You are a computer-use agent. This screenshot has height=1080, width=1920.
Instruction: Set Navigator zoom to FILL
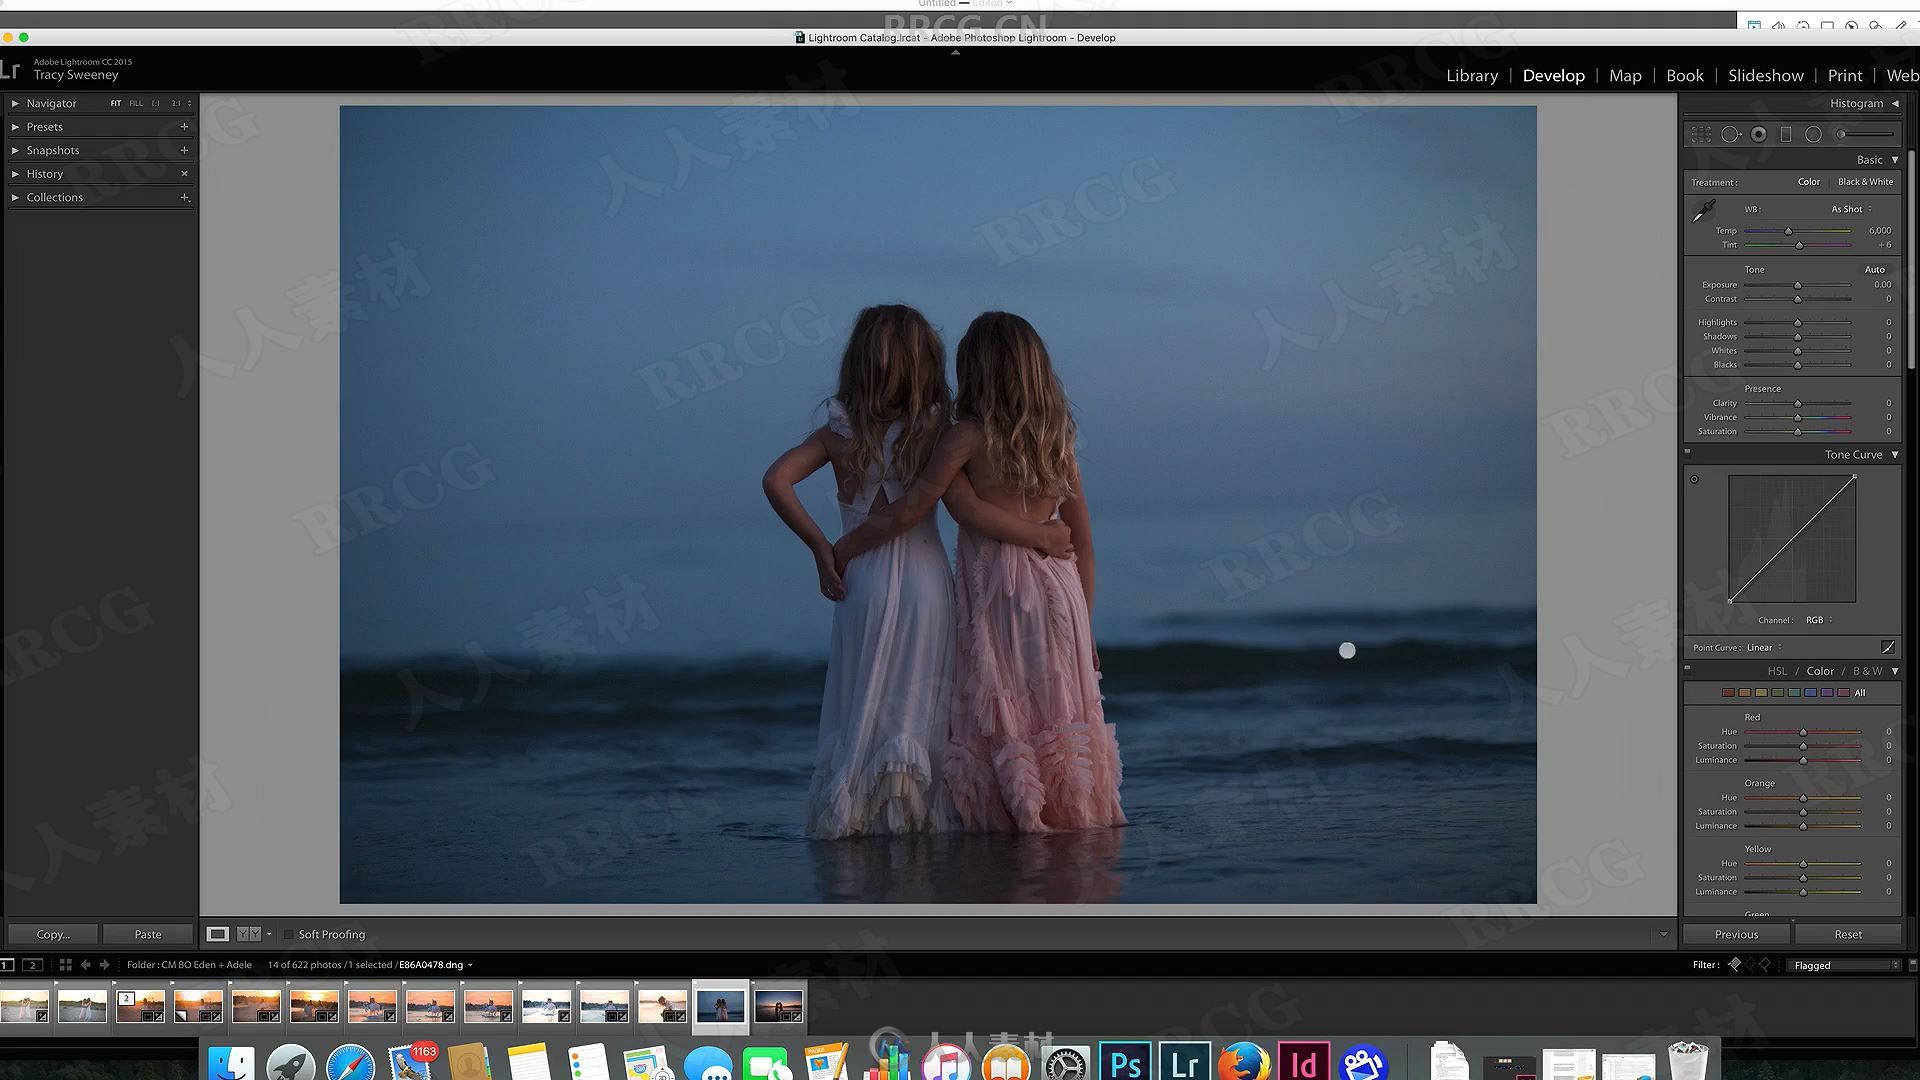[x=136, y=103]
